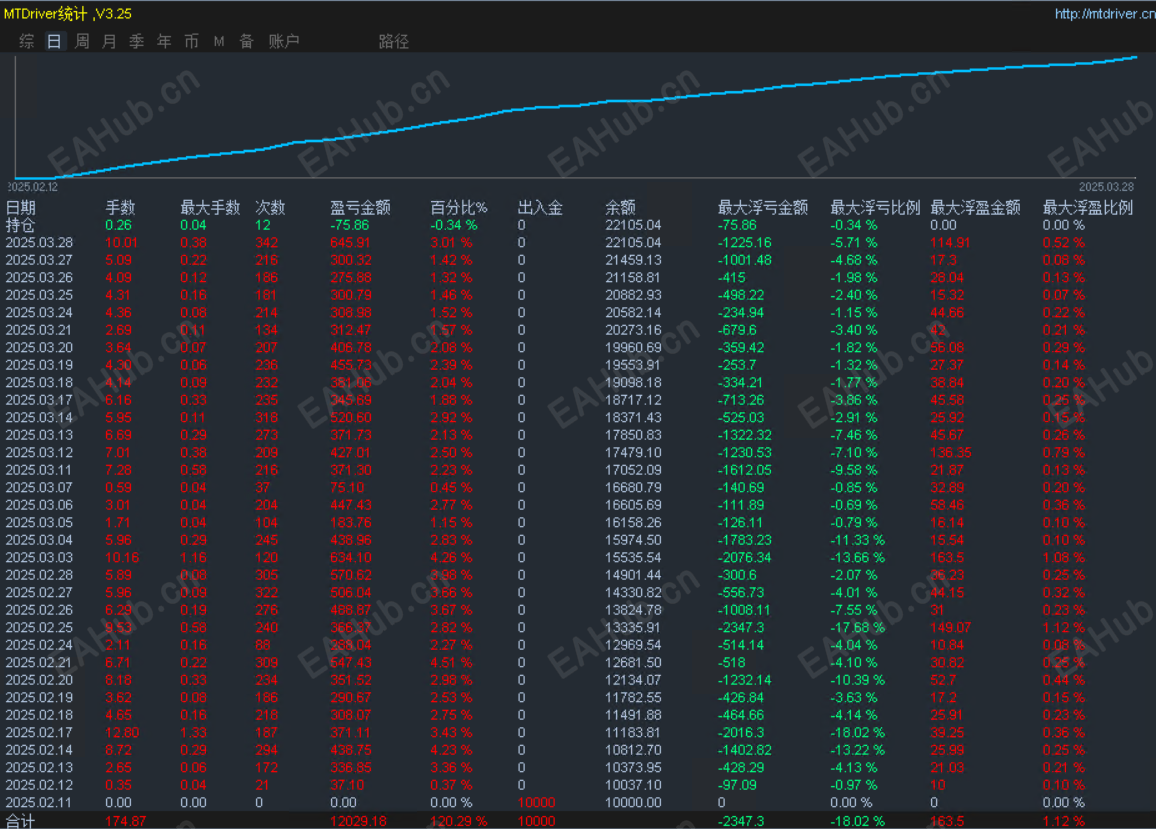This screenshot has height=829, width=1156.
Task: Open the 备 notes tab
Action: click(x=246, y=41)
